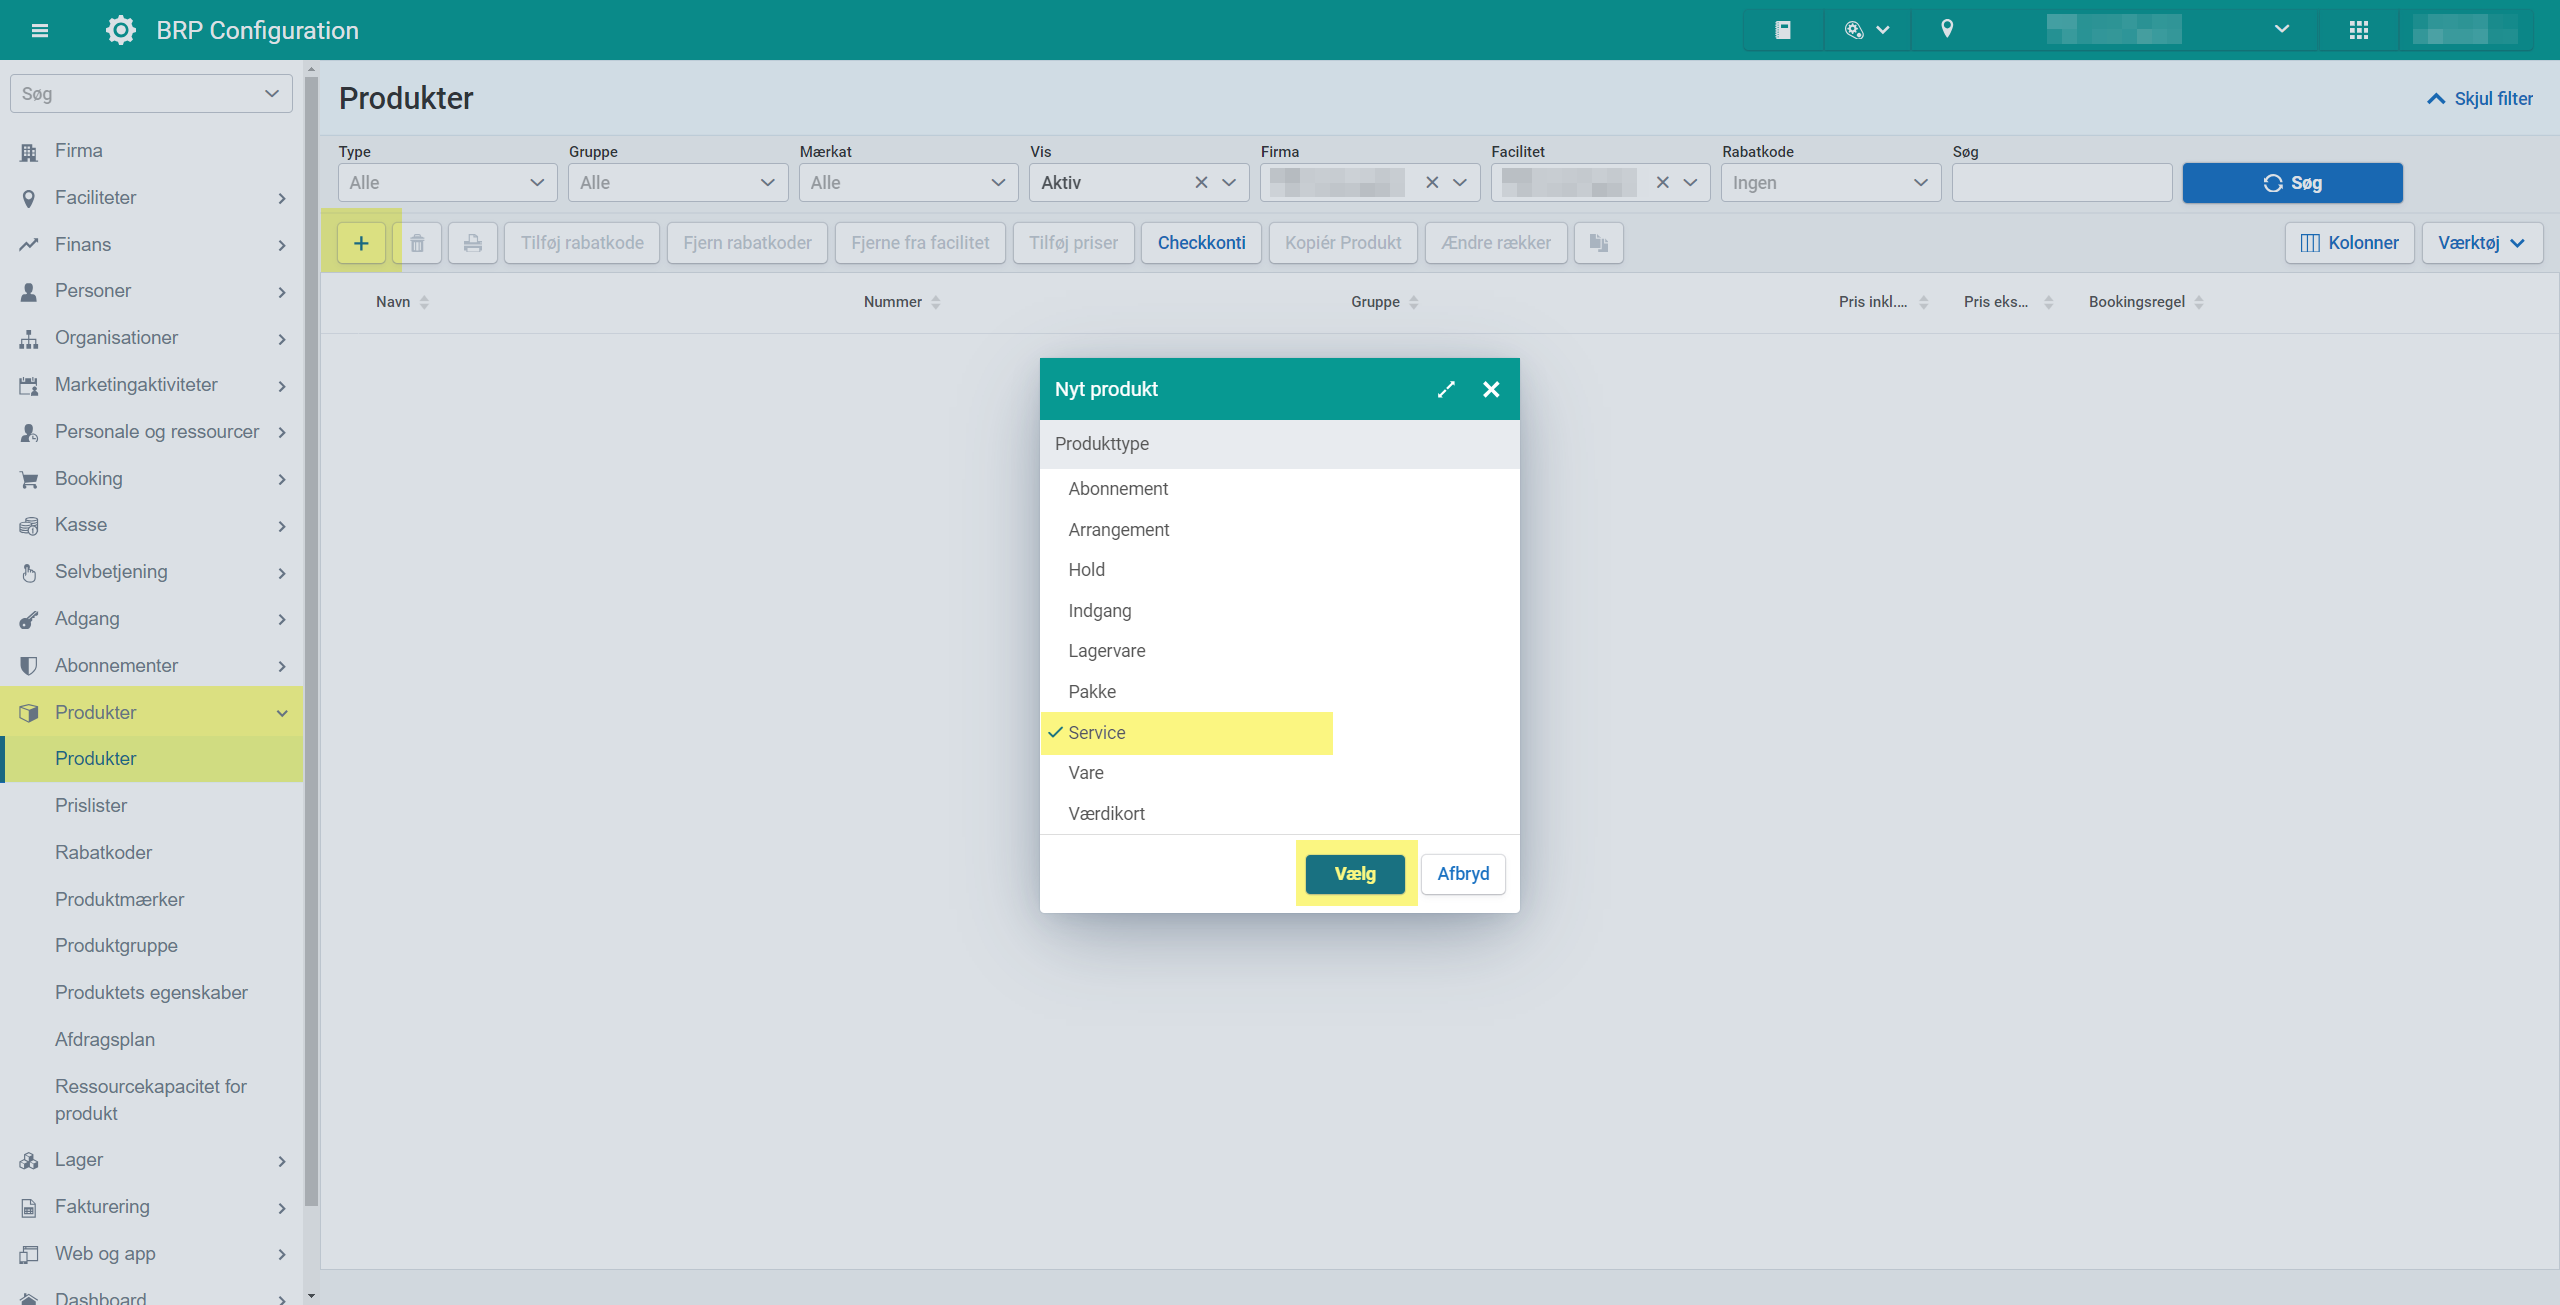
Task: Open the Type filter dropdown
Action: (x=448, y=183)
